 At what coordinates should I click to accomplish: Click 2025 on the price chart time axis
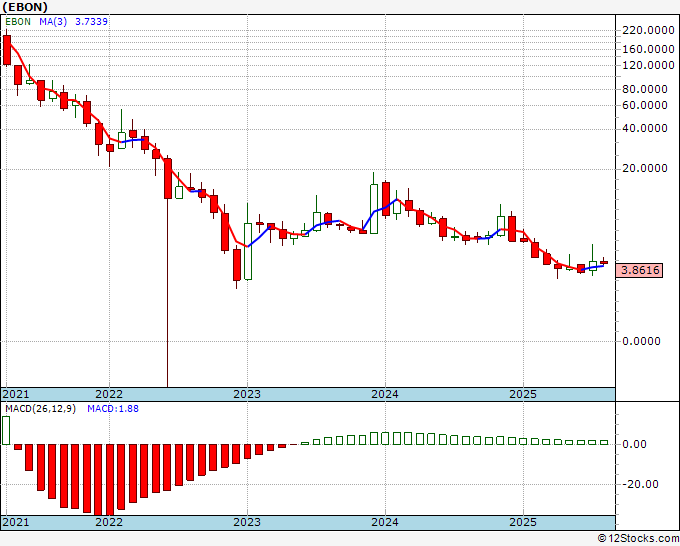coord(523,394)
